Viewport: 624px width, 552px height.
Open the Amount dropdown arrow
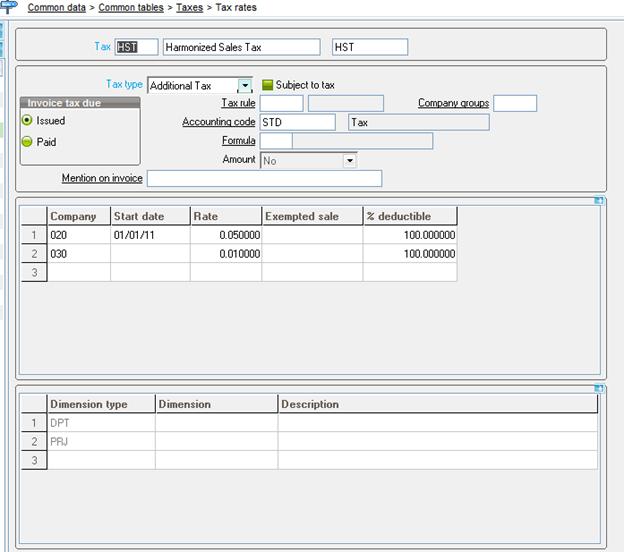tap(350, 161)
